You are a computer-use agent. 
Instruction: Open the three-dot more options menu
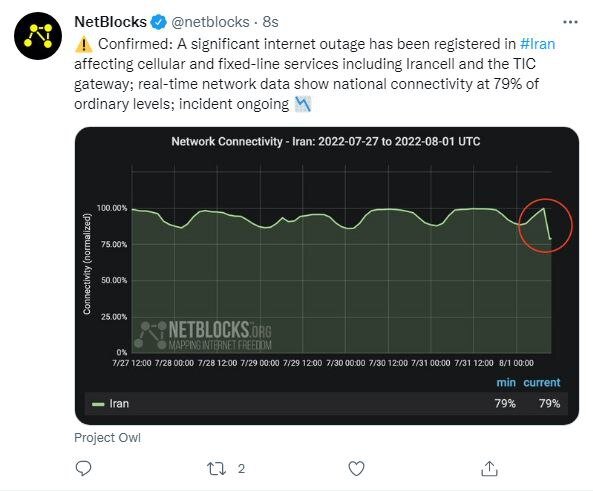tap(570, 22)
